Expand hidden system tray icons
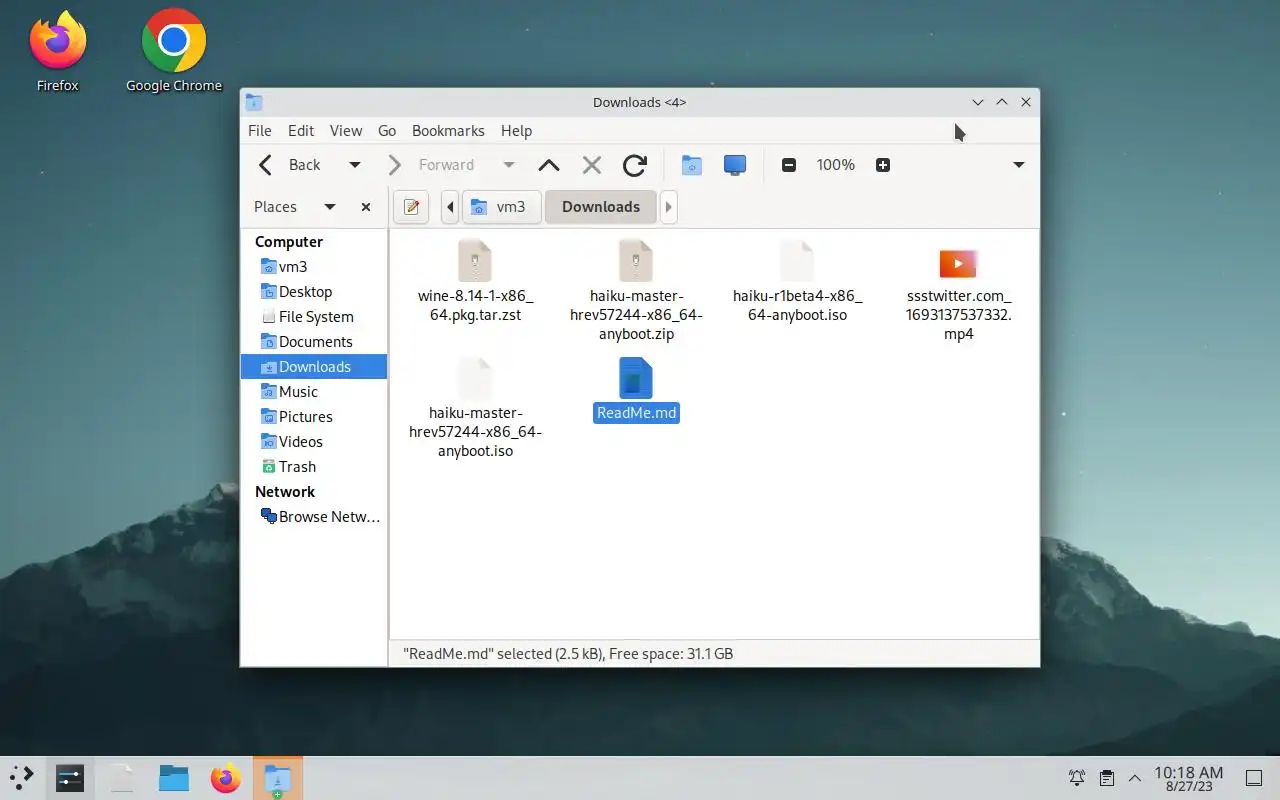The image size is (1280, 800). click(x=1135, y=778)
